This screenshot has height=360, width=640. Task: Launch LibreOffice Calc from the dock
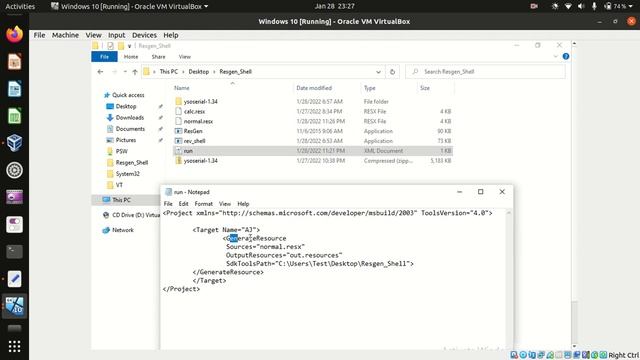[x=14, y=116]
